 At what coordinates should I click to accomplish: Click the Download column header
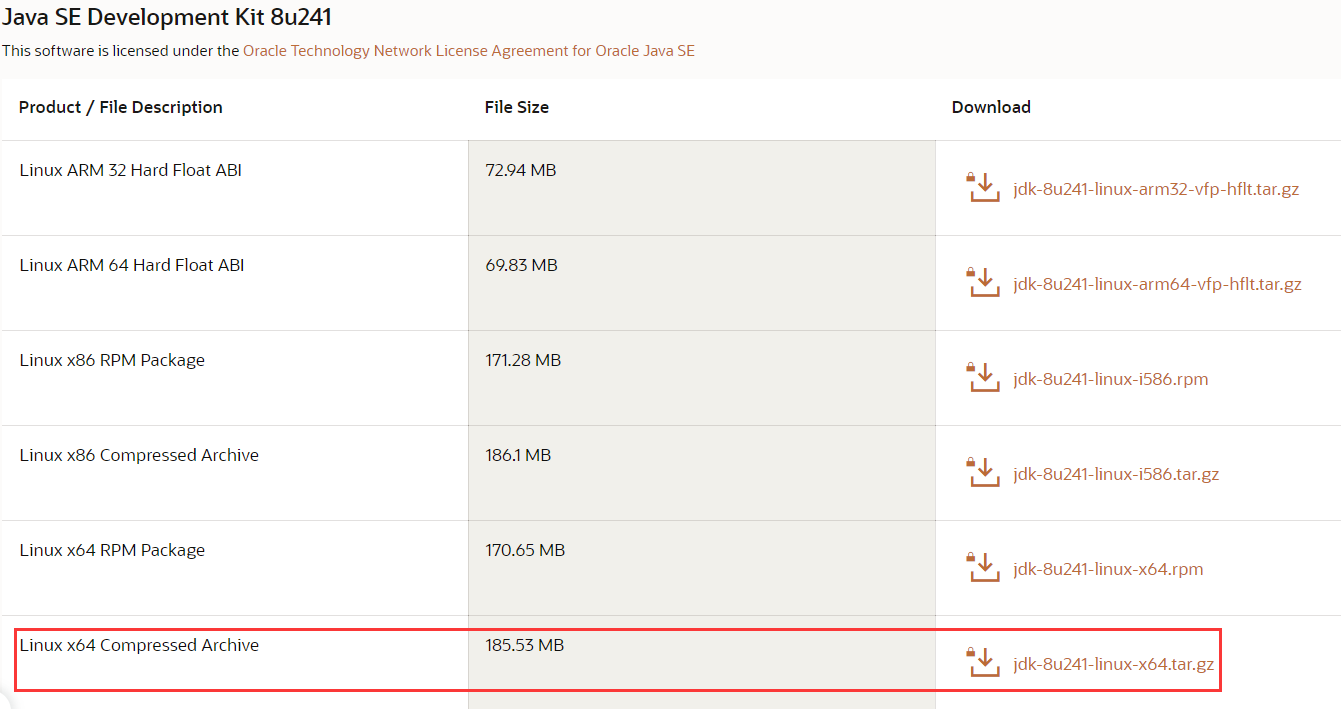[x=991, y=107]
